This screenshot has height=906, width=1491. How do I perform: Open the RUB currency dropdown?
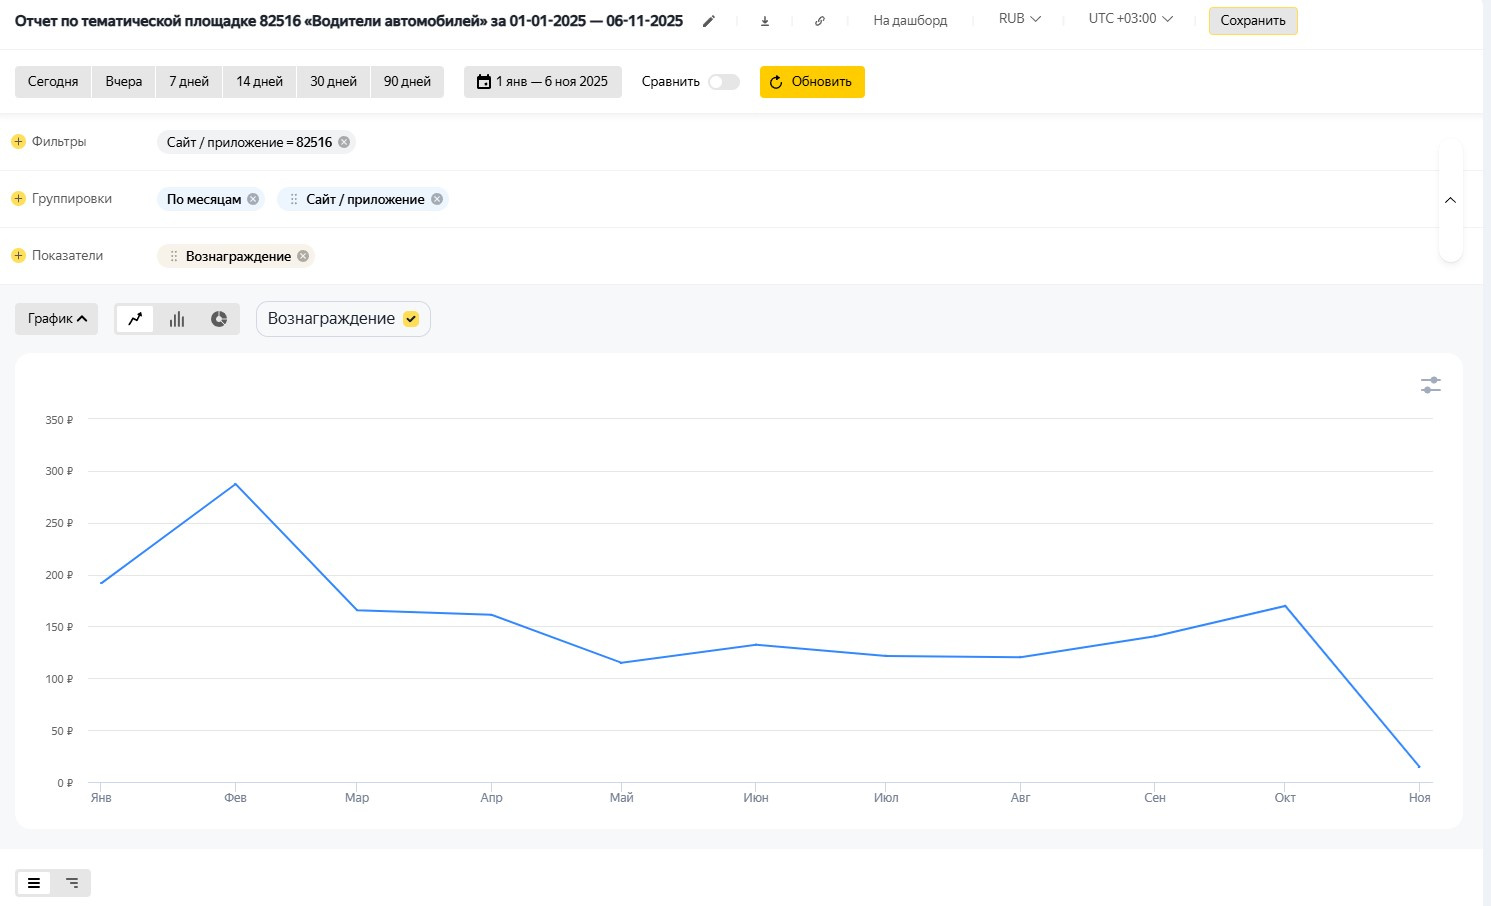point(1019,19)
